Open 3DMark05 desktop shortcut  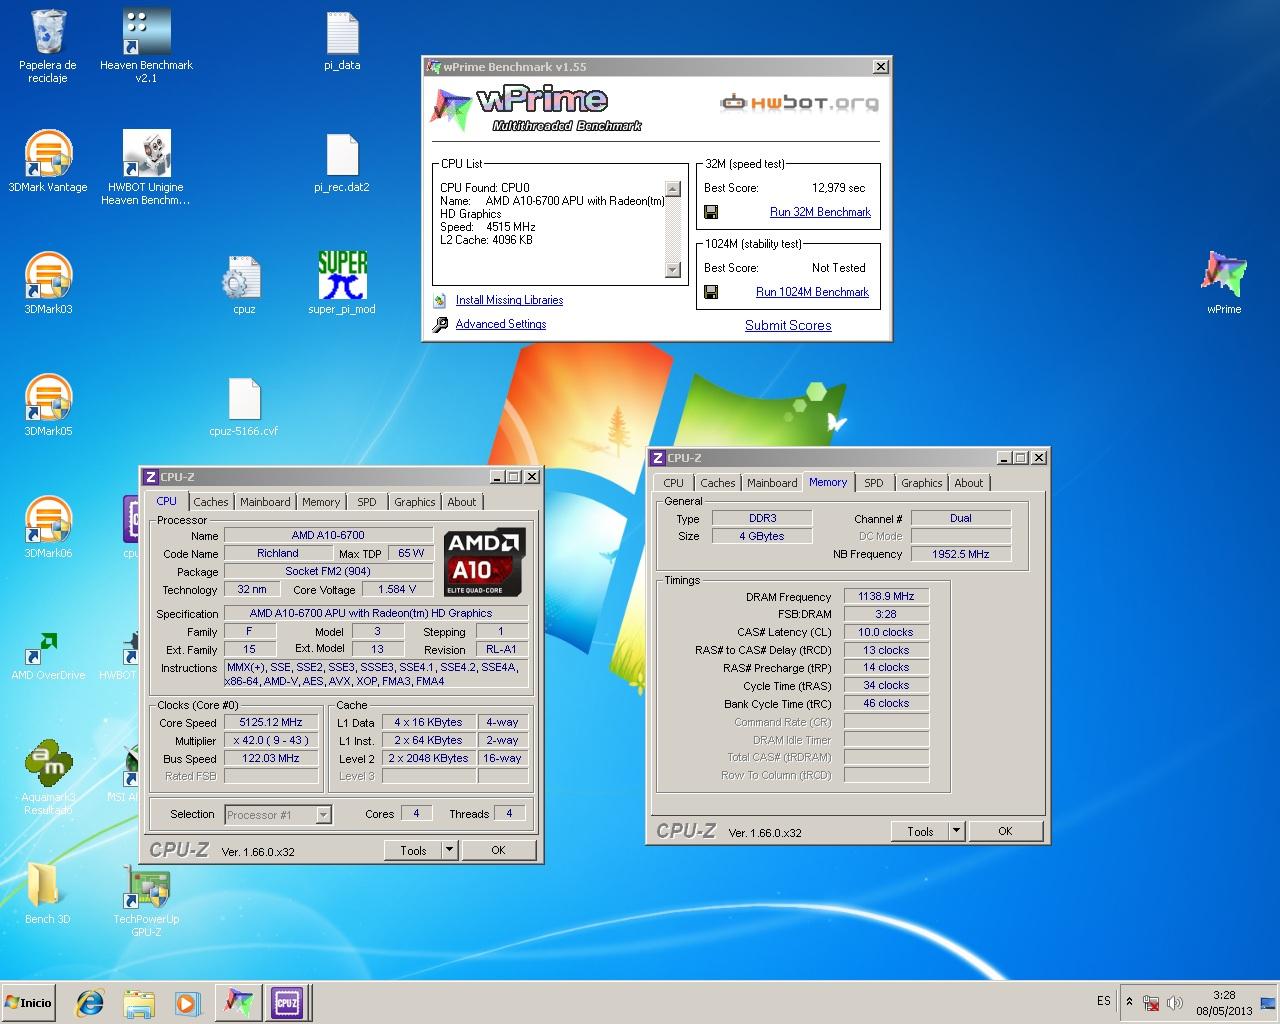point(48,406)
